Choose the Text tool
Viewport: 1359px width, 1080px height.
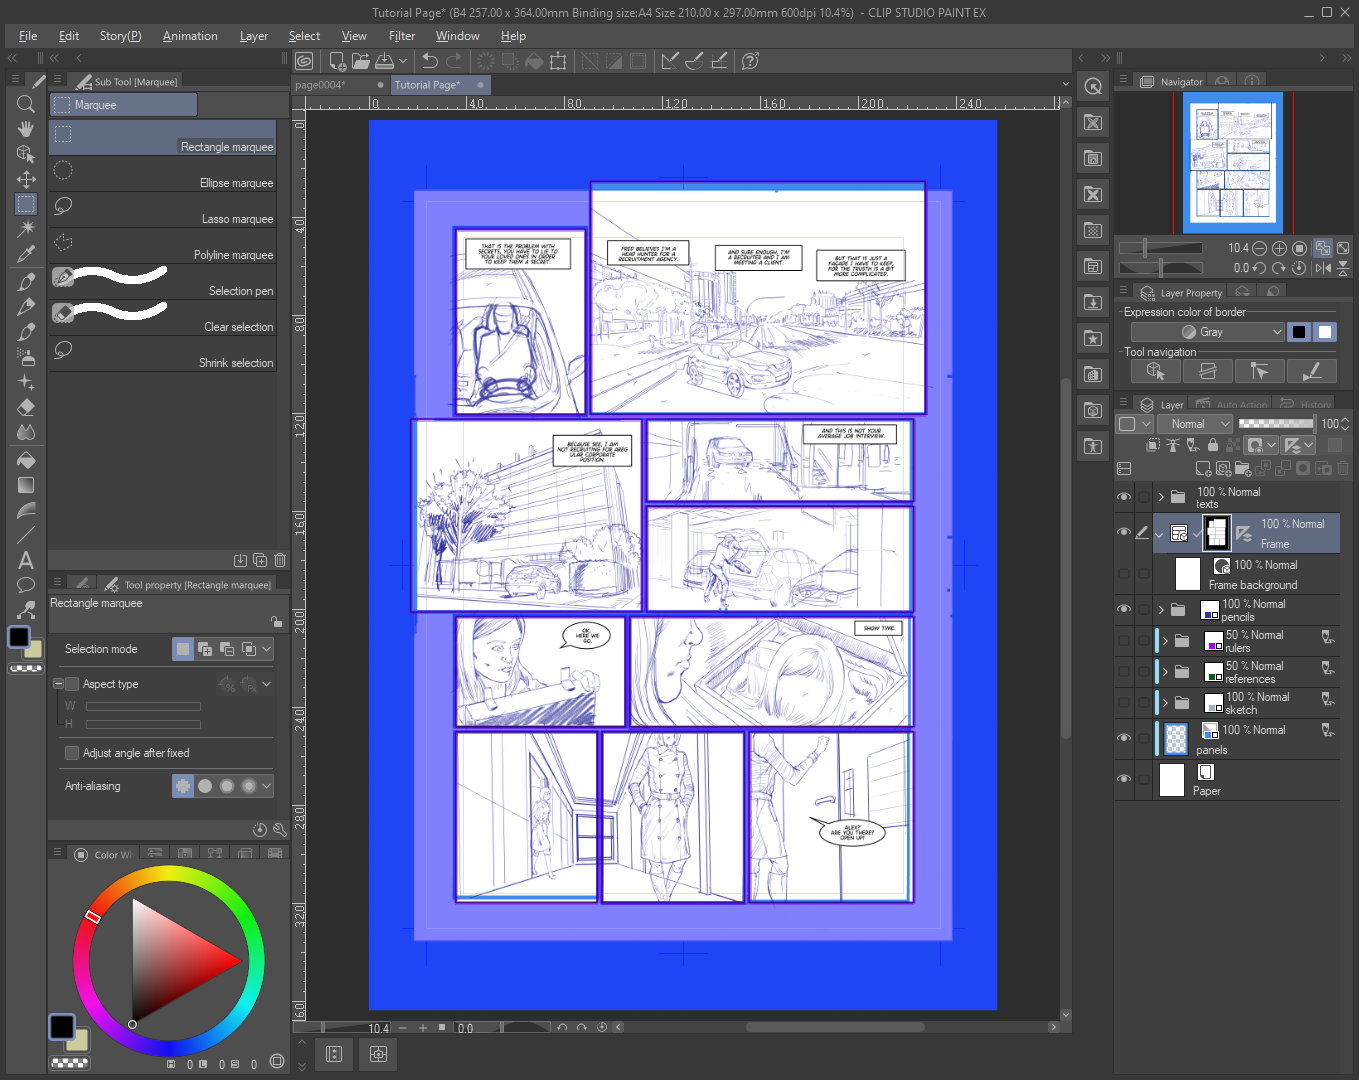(x=26, y=559)
